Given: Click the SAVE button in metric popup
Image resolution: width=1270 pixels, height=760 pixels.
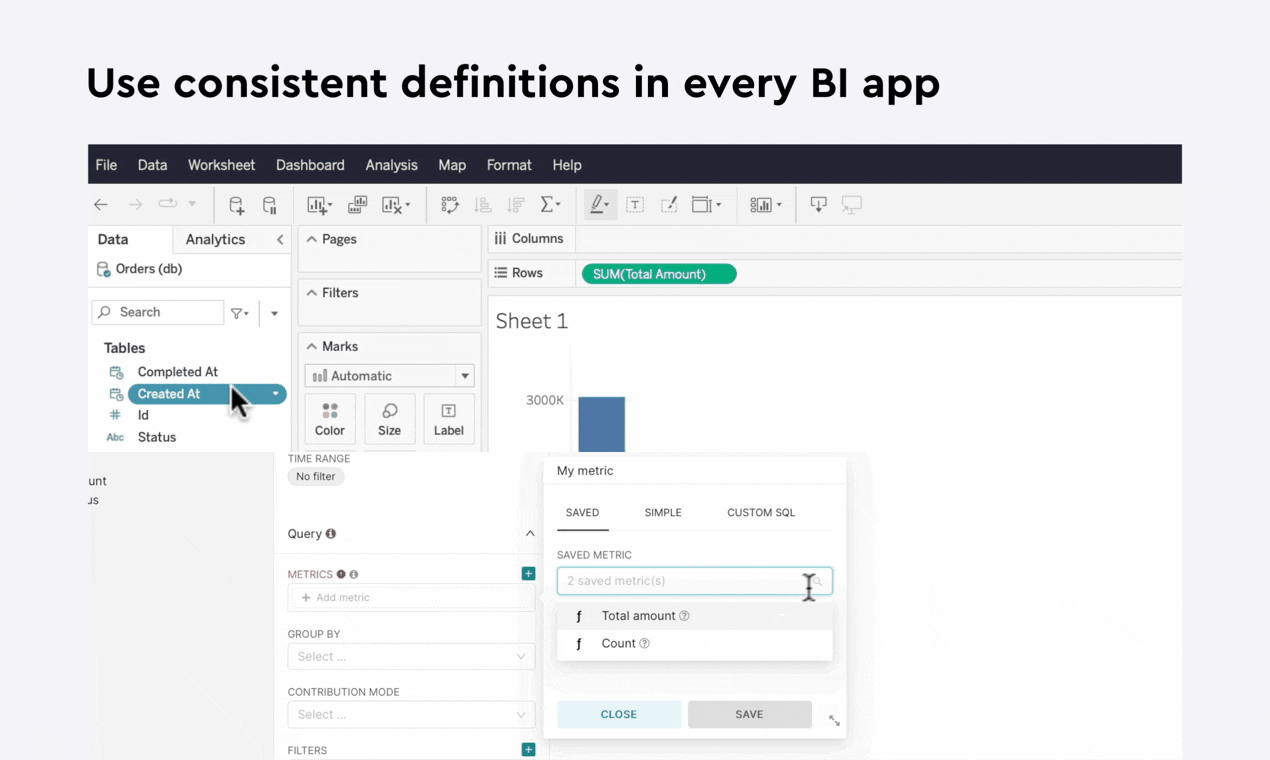Looking at the screenshot, I should click(x=749, y=715).
